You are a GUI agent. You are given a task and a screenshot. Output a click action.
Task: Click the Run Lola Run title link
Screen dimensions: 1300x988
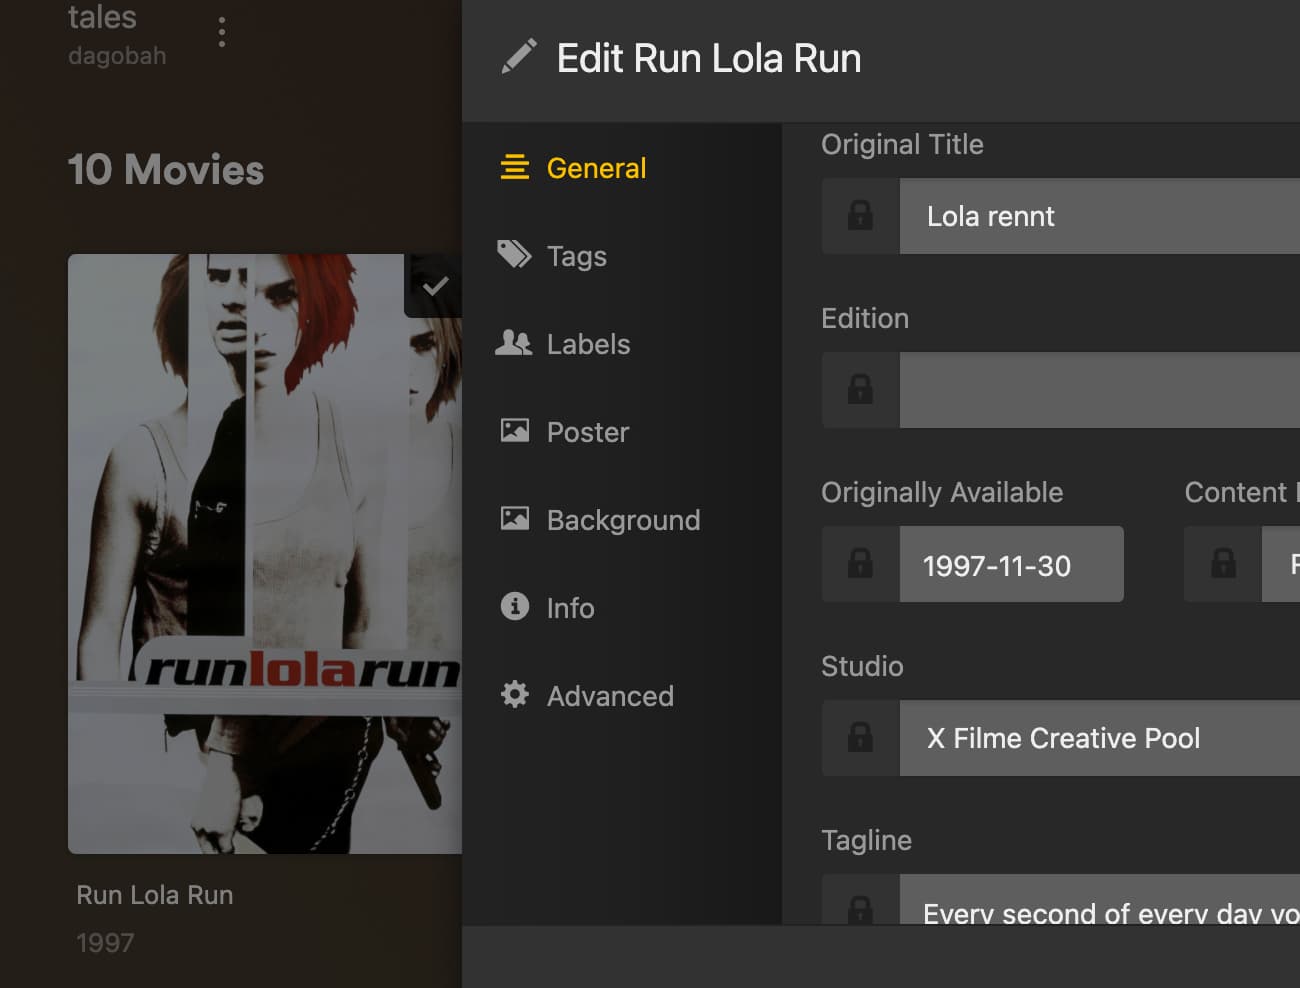[x=155, y=895]
